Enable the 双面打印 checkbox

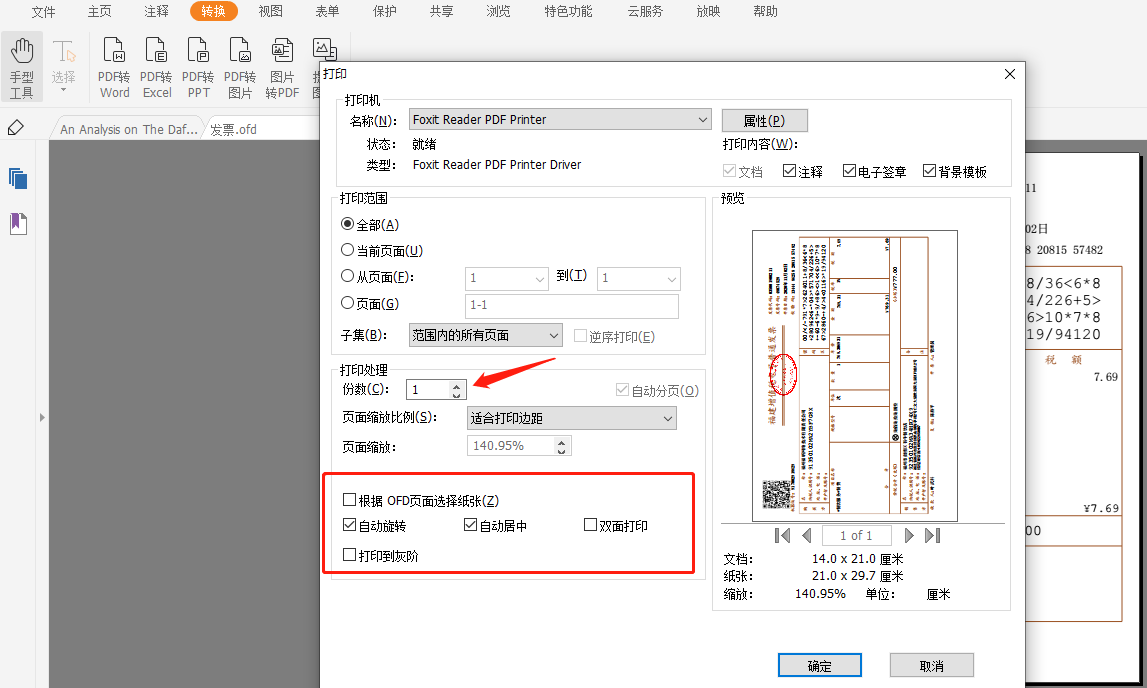[591, 525]
